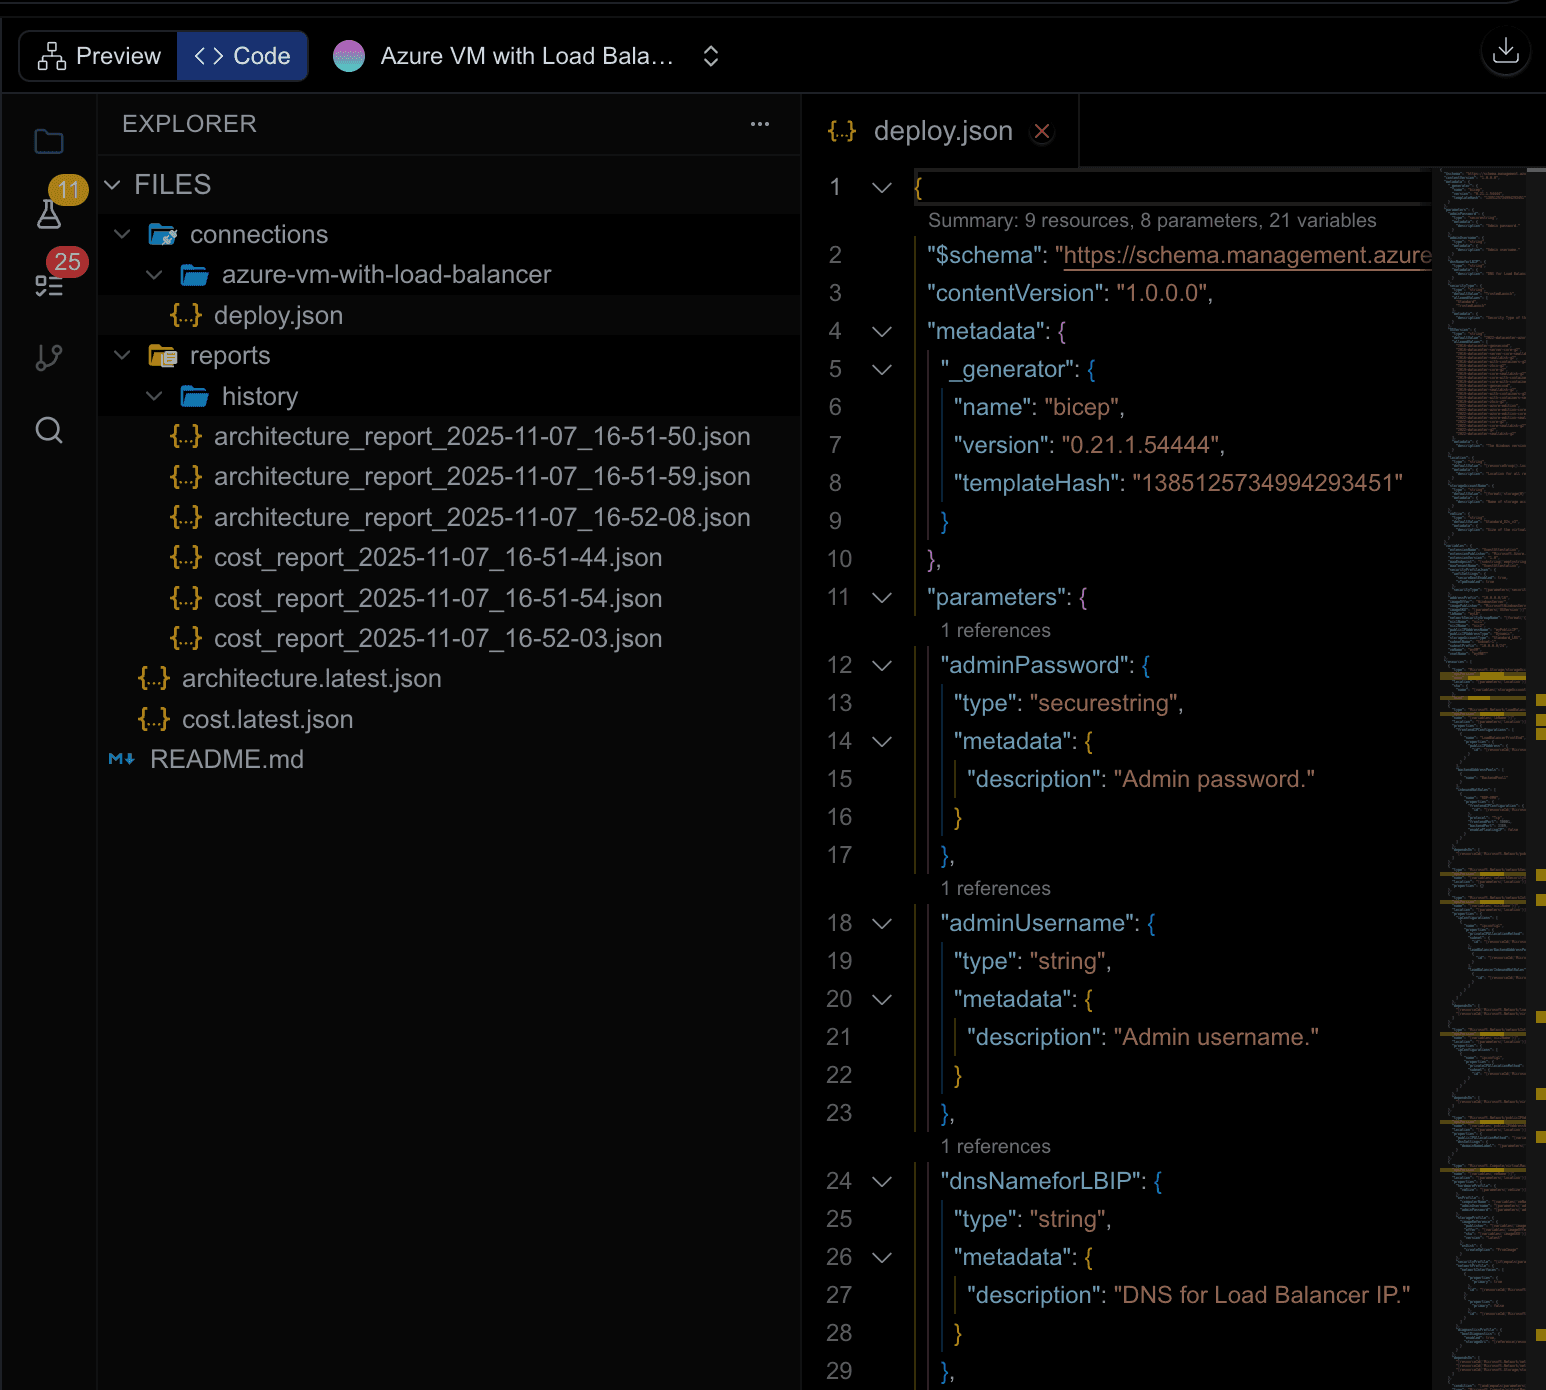Open architecture.latest.json file
Screen dimensions: 1546x1390
coord(449,678)
